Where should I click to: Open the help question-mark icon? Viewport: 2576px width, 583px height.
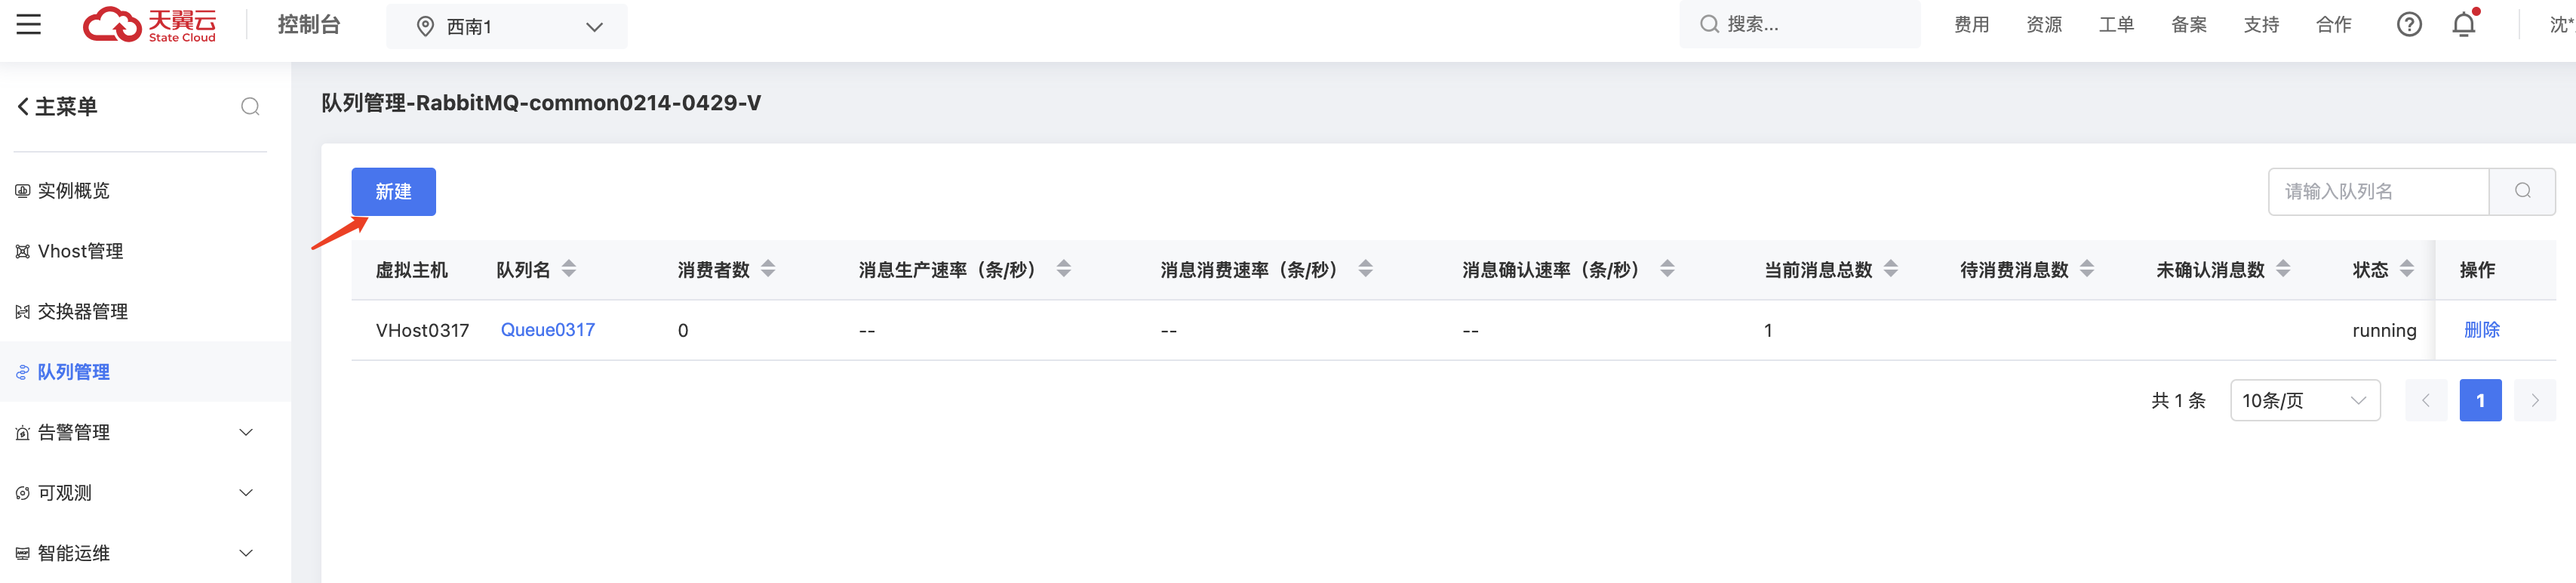pos(2410,24)
